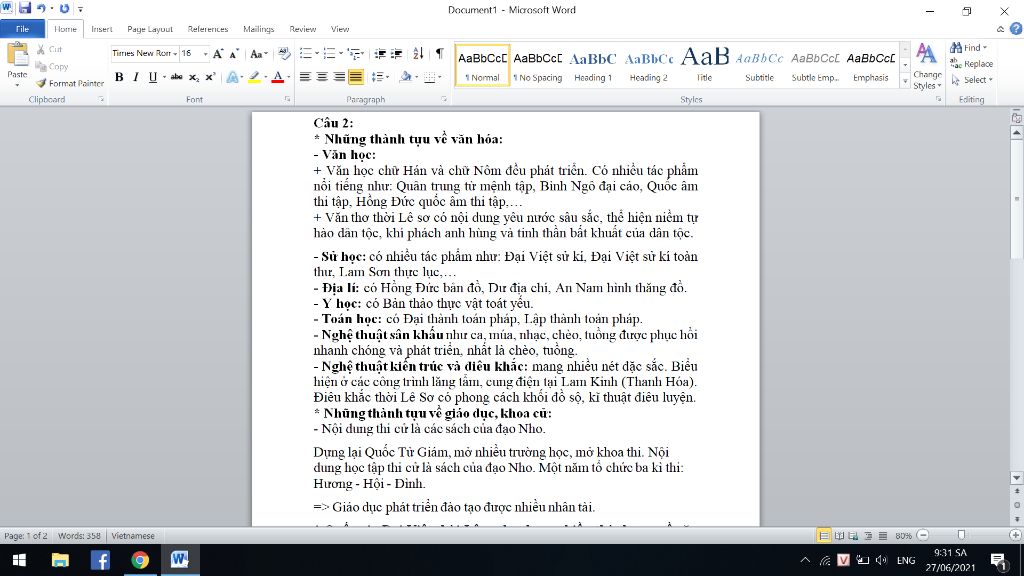Open the File tab
This screenshot has width=1024, height=576.
(22, 29)
